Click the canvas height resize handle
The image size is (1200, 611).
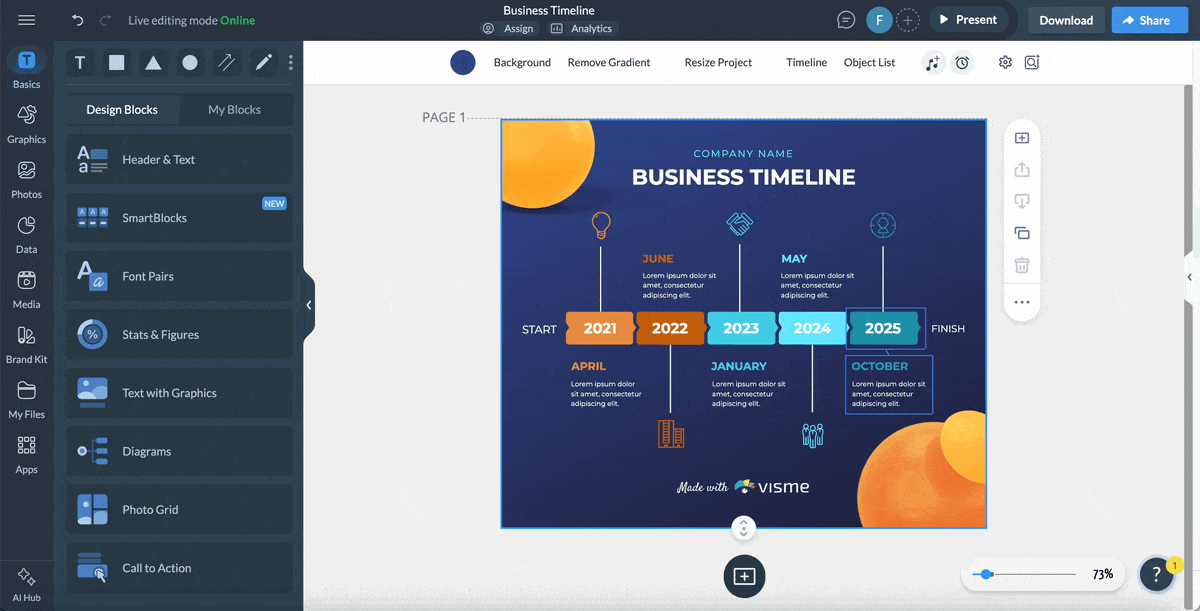[743, 529]
